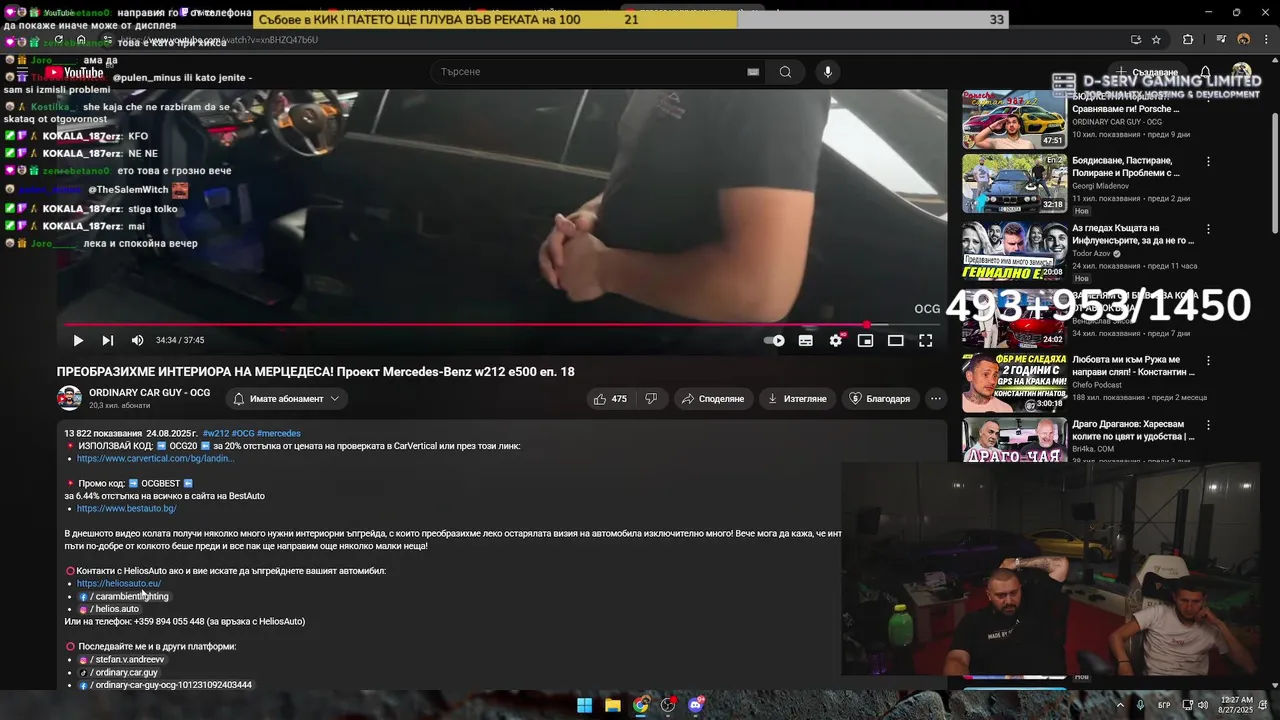The height and width of the screenshot is (720, 1280).
Task: Open YouTube notifications bell
Action: coord(1205,72)
